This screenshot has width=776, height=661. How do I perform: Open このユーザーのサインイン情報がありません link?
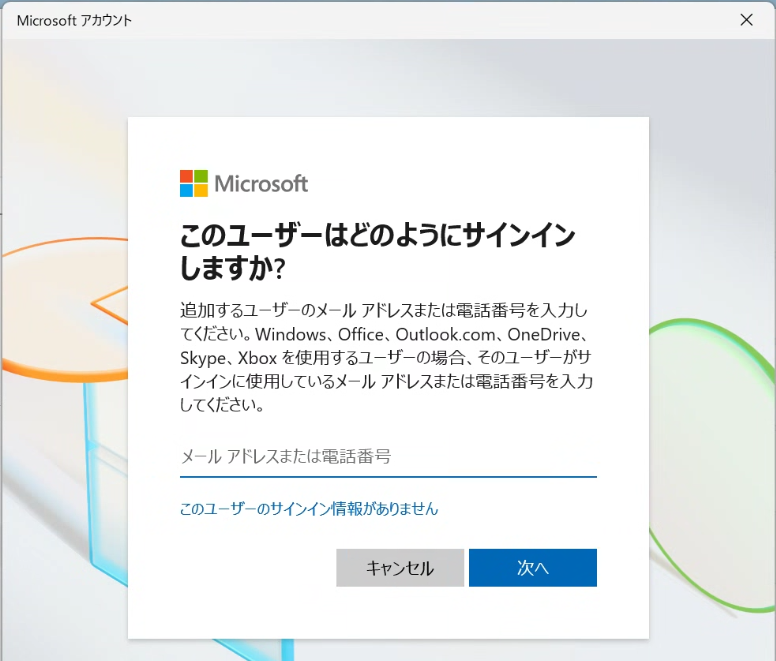click(309, 509)
